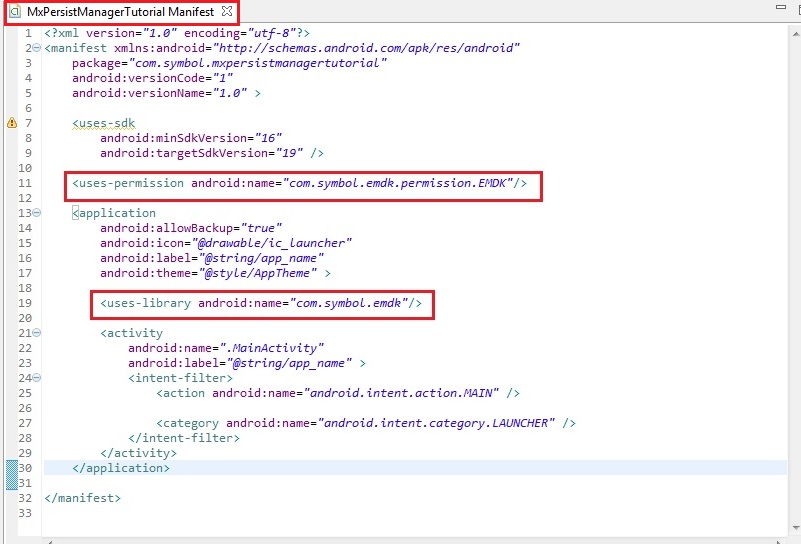Click the manifest file icon in the tab
801x544 pixels.
15,11
